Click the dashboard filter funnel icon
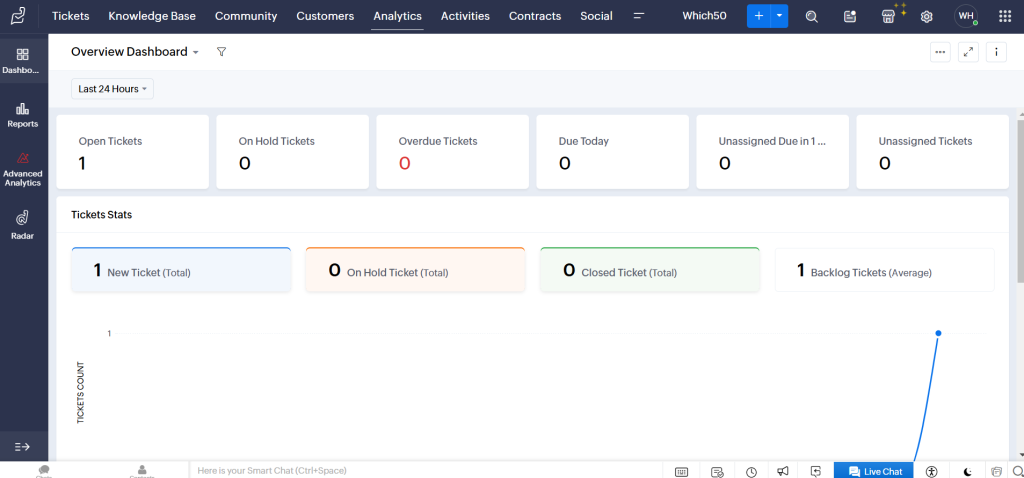The width and height of the screenshot is (1024, 478). (x=222, y=52)
